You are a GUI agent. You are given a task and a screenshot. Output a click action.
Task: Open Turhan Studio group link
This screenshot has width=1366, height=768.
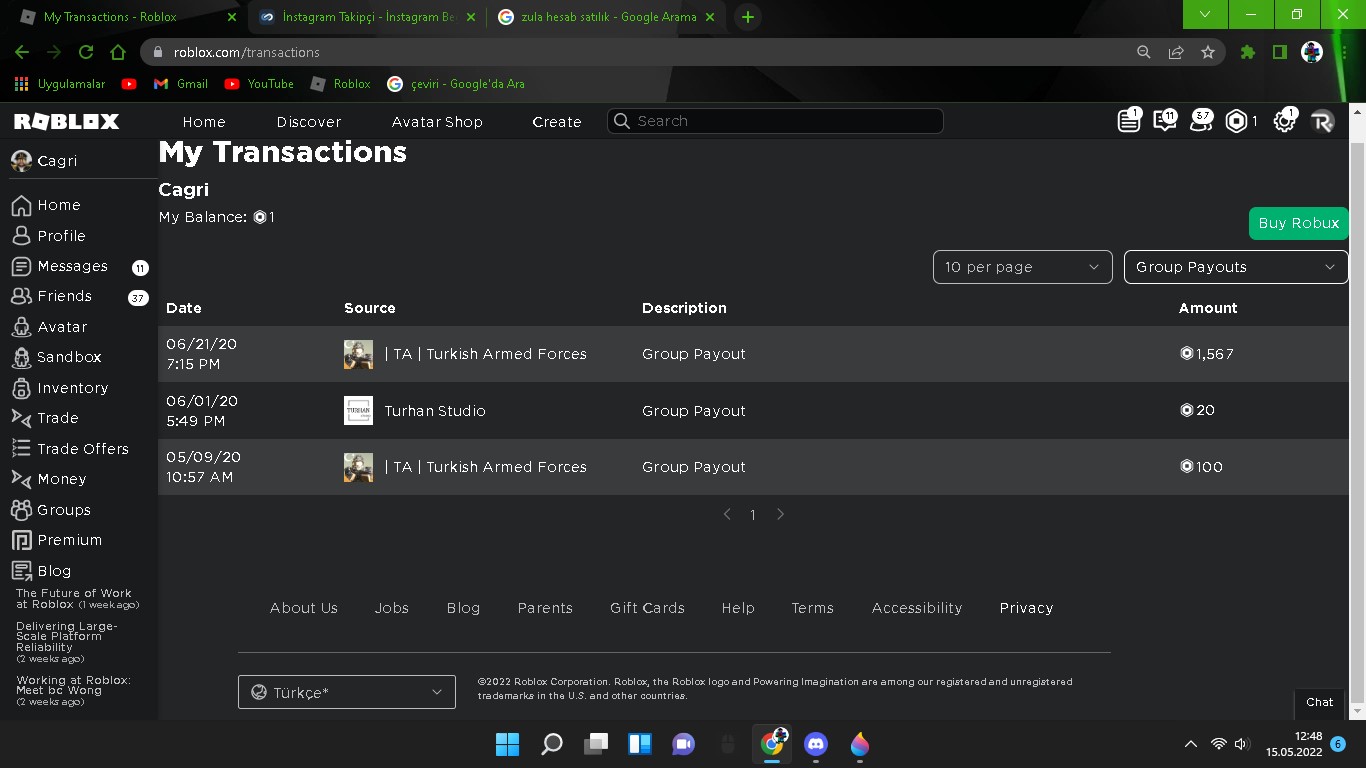point(435,411)
